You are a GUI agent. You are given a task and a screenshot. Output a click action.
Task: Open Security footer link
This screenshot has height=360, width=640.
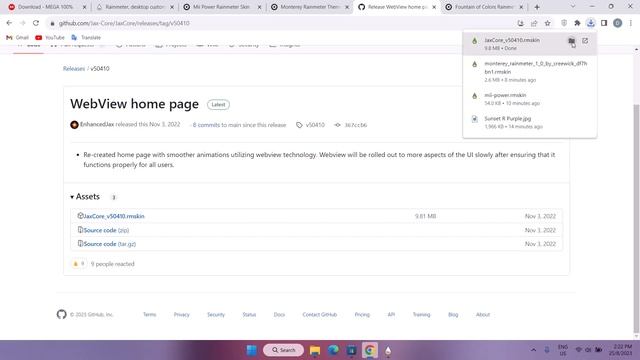216,314
